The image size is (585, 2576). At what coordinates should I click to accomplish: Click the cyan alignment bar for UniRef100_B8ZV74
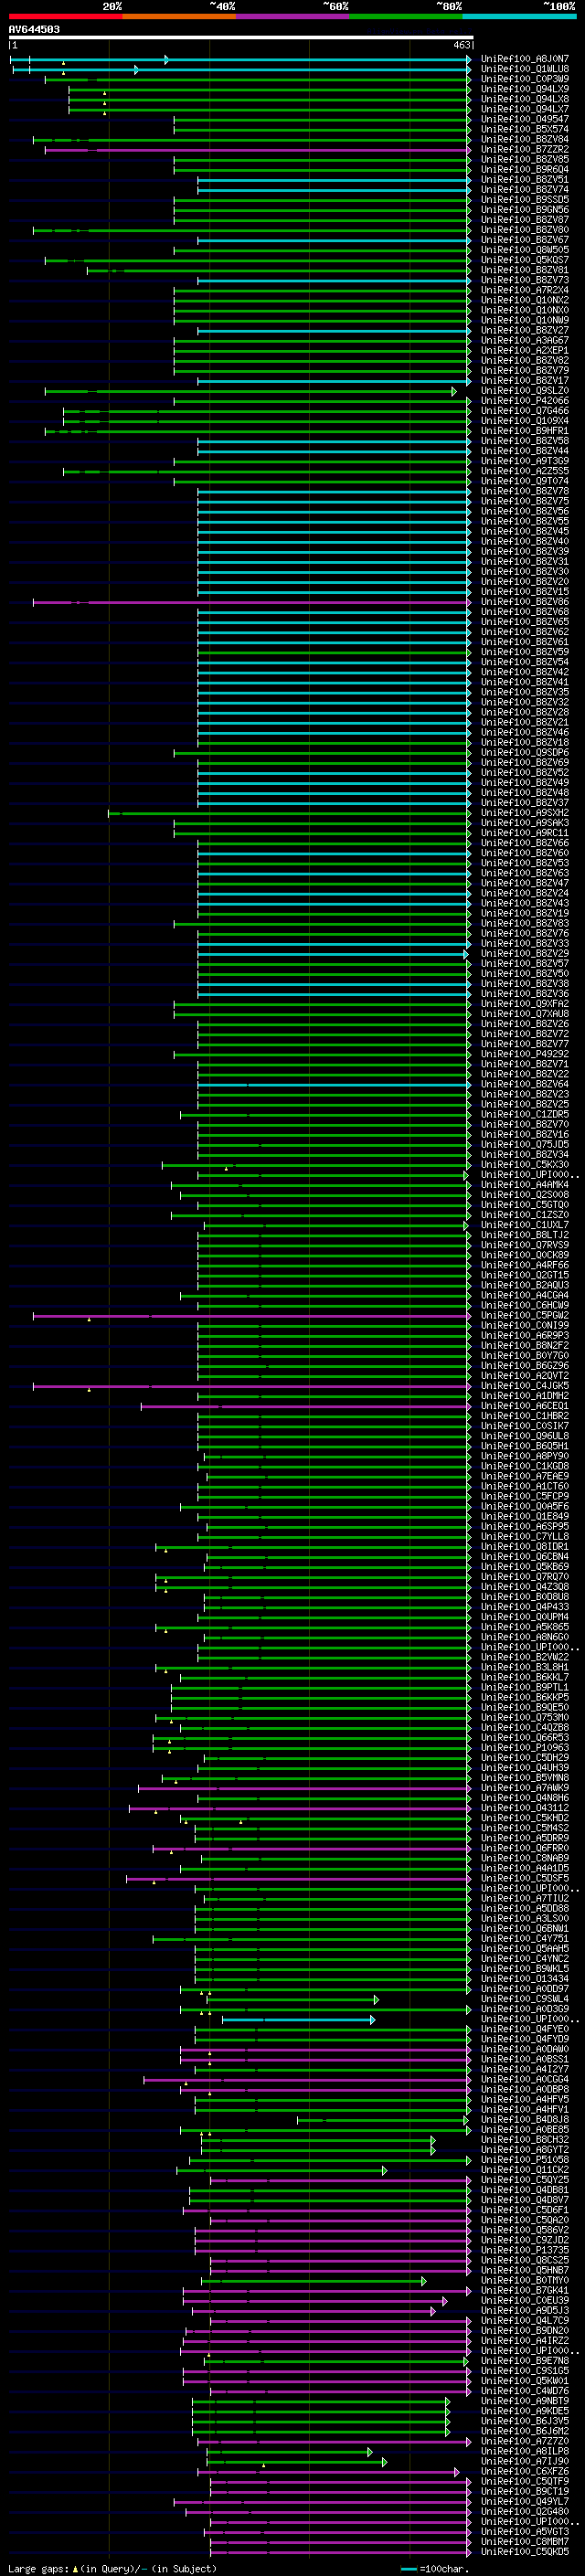(x=334, y=190)
